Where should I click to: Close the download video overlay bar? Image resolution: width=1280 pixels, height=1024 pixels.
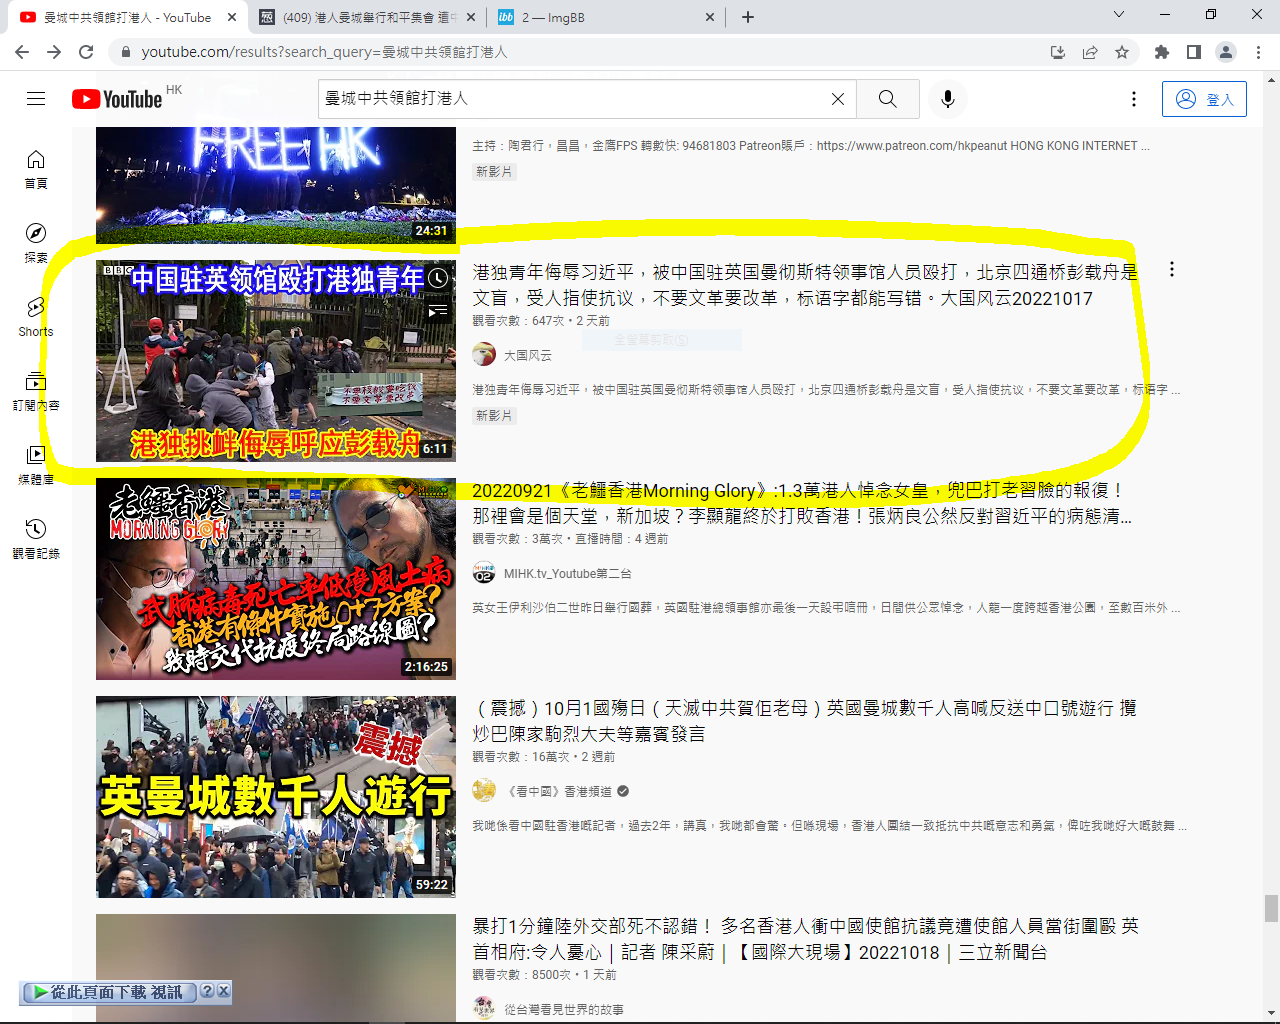(223, 991)
